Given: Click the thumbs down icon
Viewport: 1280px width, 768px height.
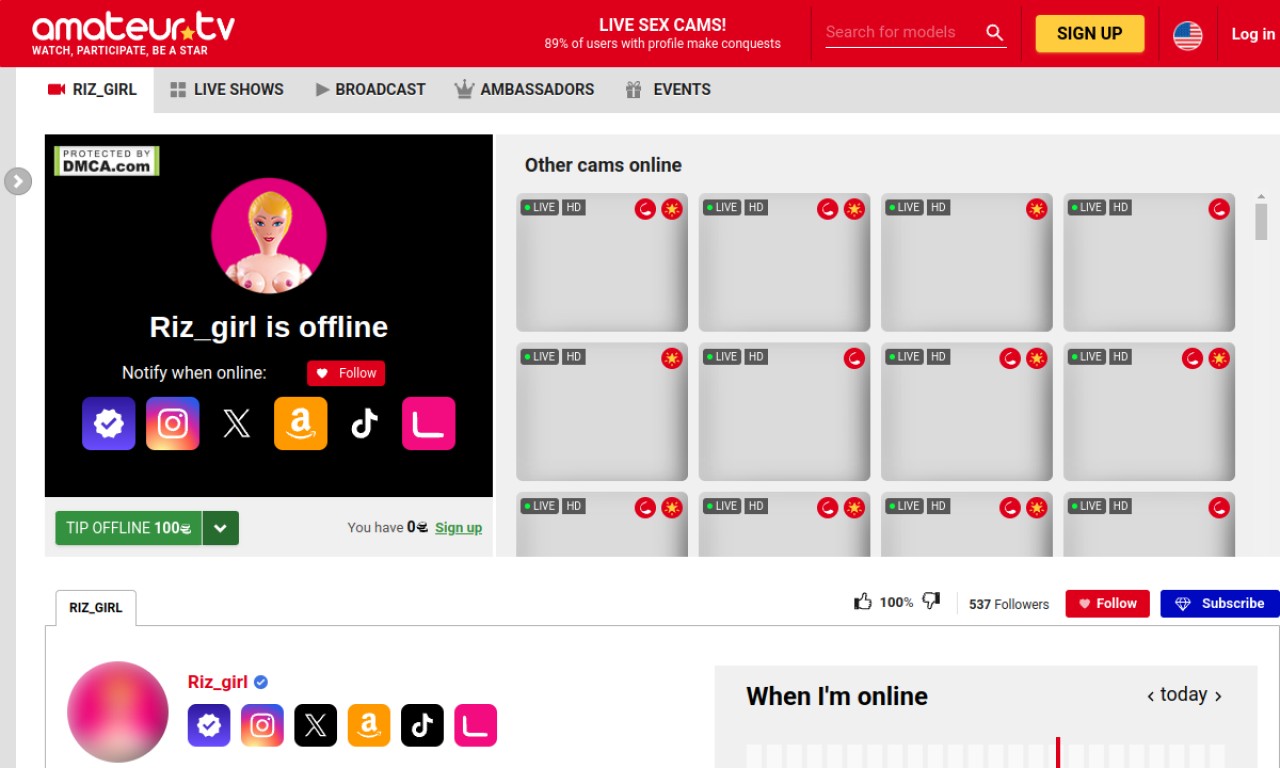Looking at the screenshot, I should point(931,601).
